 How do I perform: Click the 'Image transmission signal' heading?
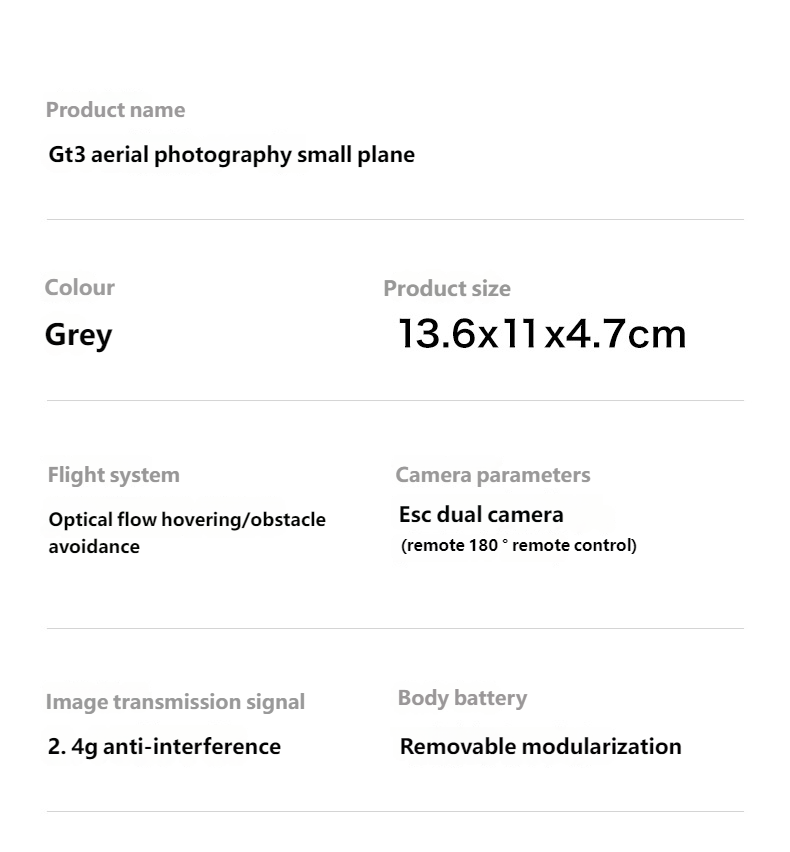point(175,702)
